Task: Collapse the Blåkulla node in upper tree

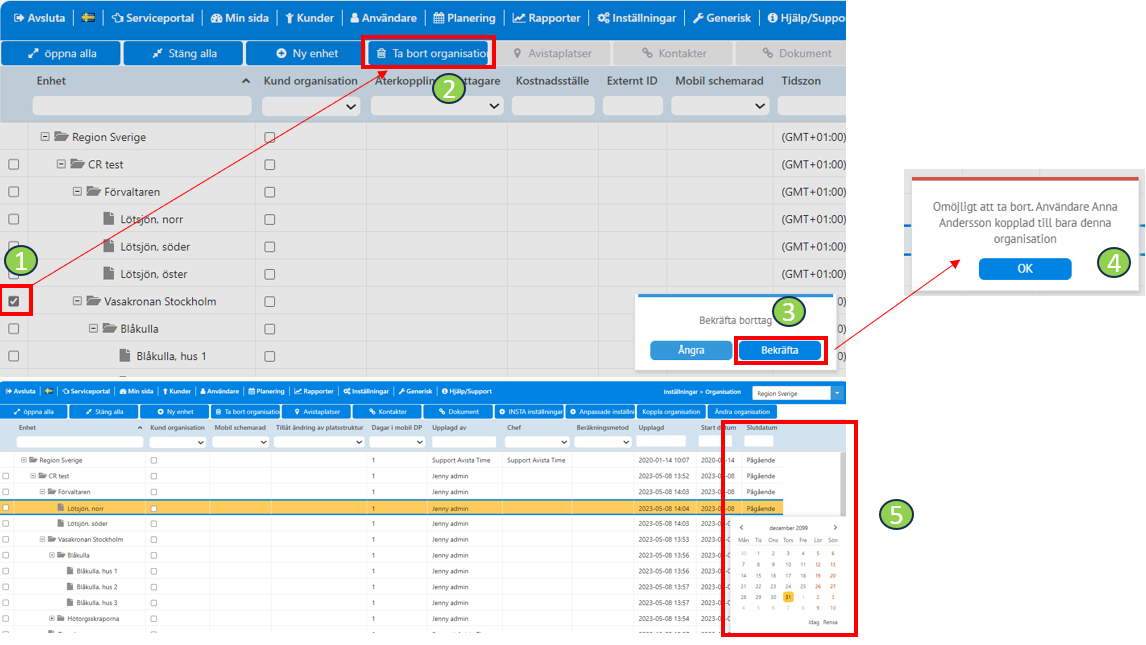Action: [94, 329]
